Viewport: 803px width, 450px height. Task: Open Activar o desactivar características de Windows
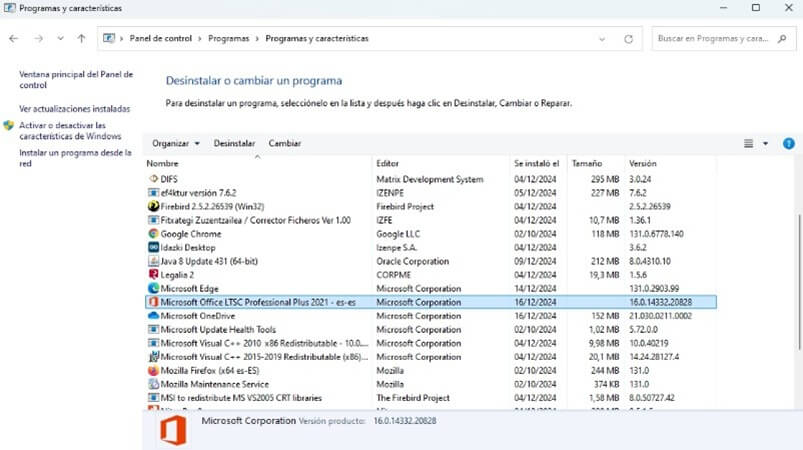tap(70, 131)
